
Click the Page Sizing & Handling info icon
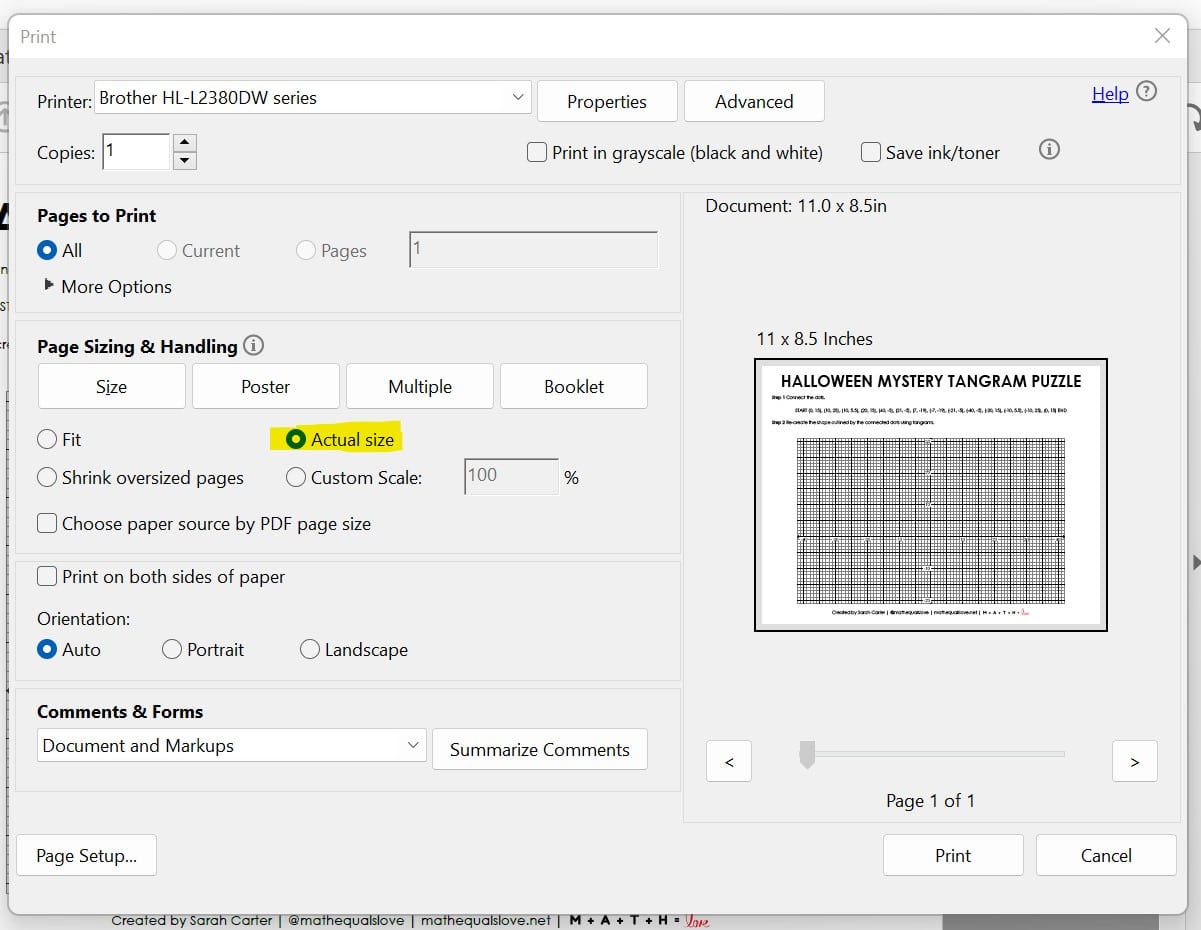254,346
